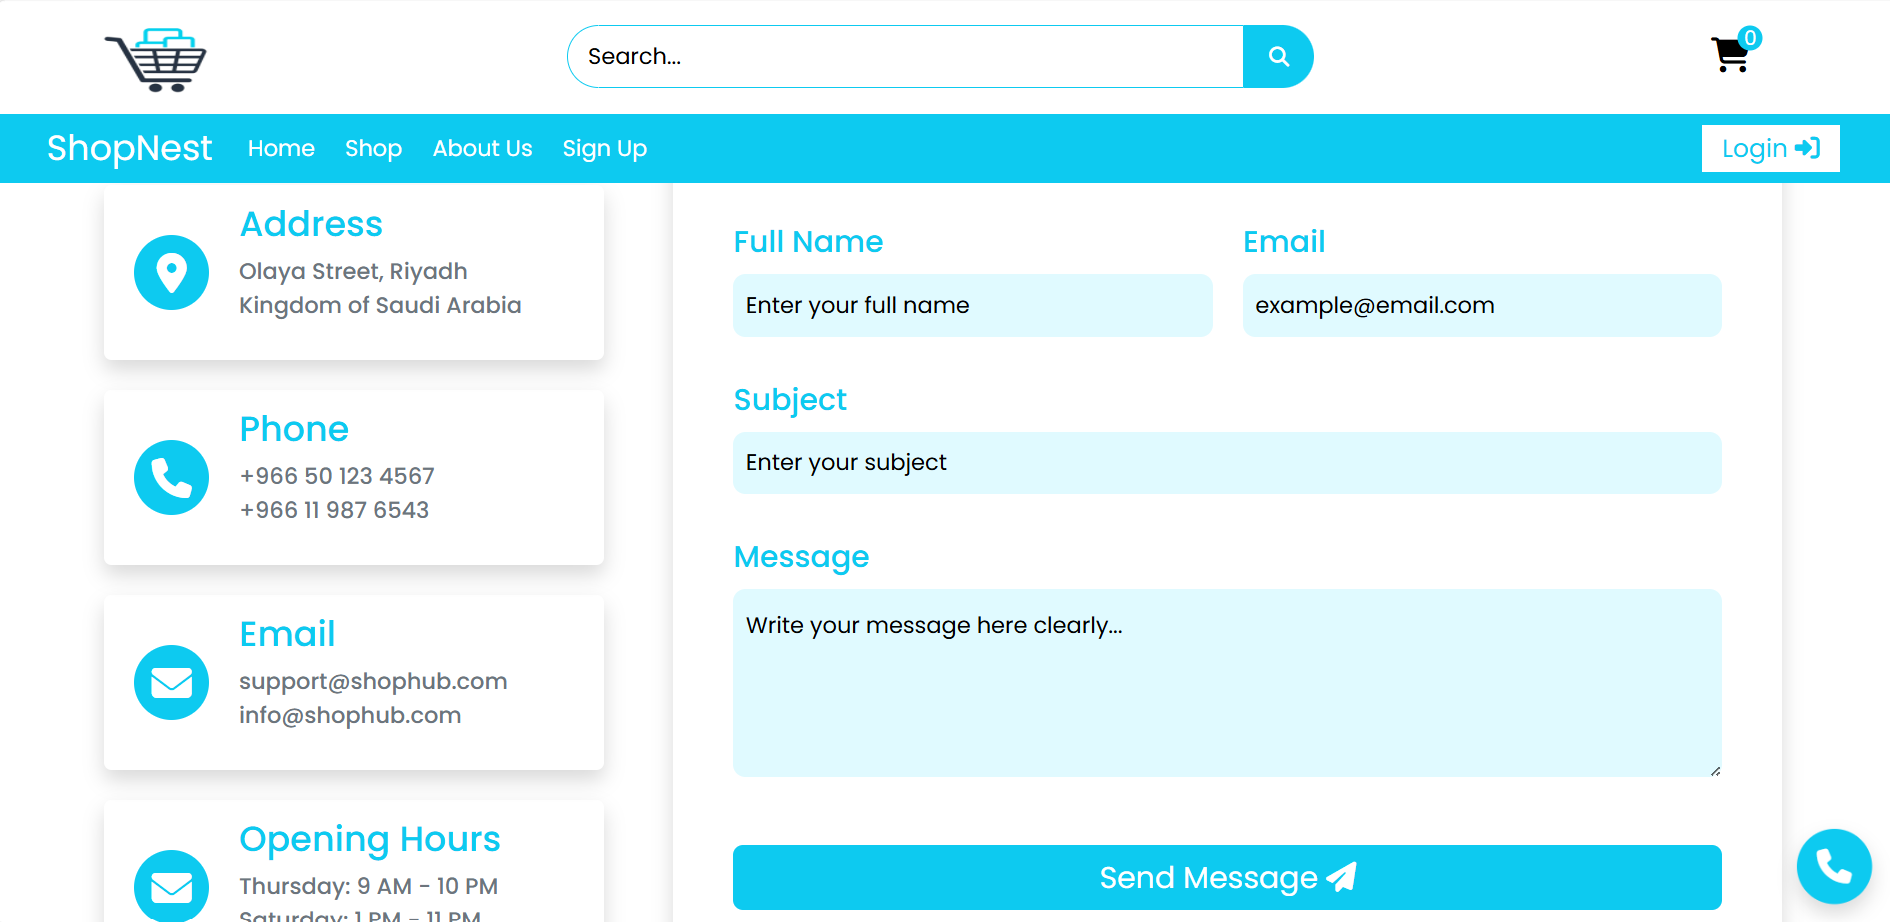The width and height of the screenshot is (1890, 922).
Task: Navigate to About Us page
Action: pyautogui.click(x=482, y=149)
